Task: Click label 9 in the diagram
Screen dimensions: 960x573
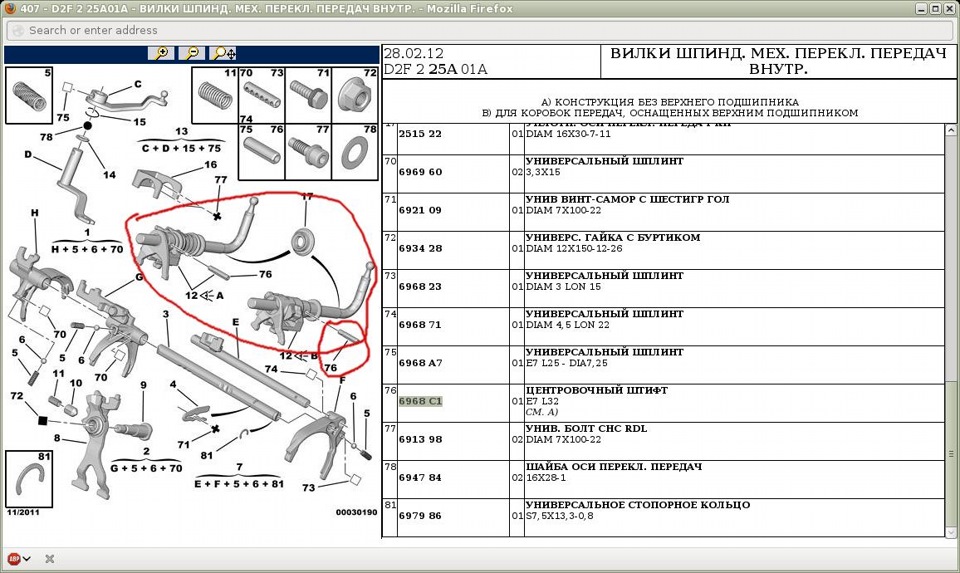Action: 143,385
